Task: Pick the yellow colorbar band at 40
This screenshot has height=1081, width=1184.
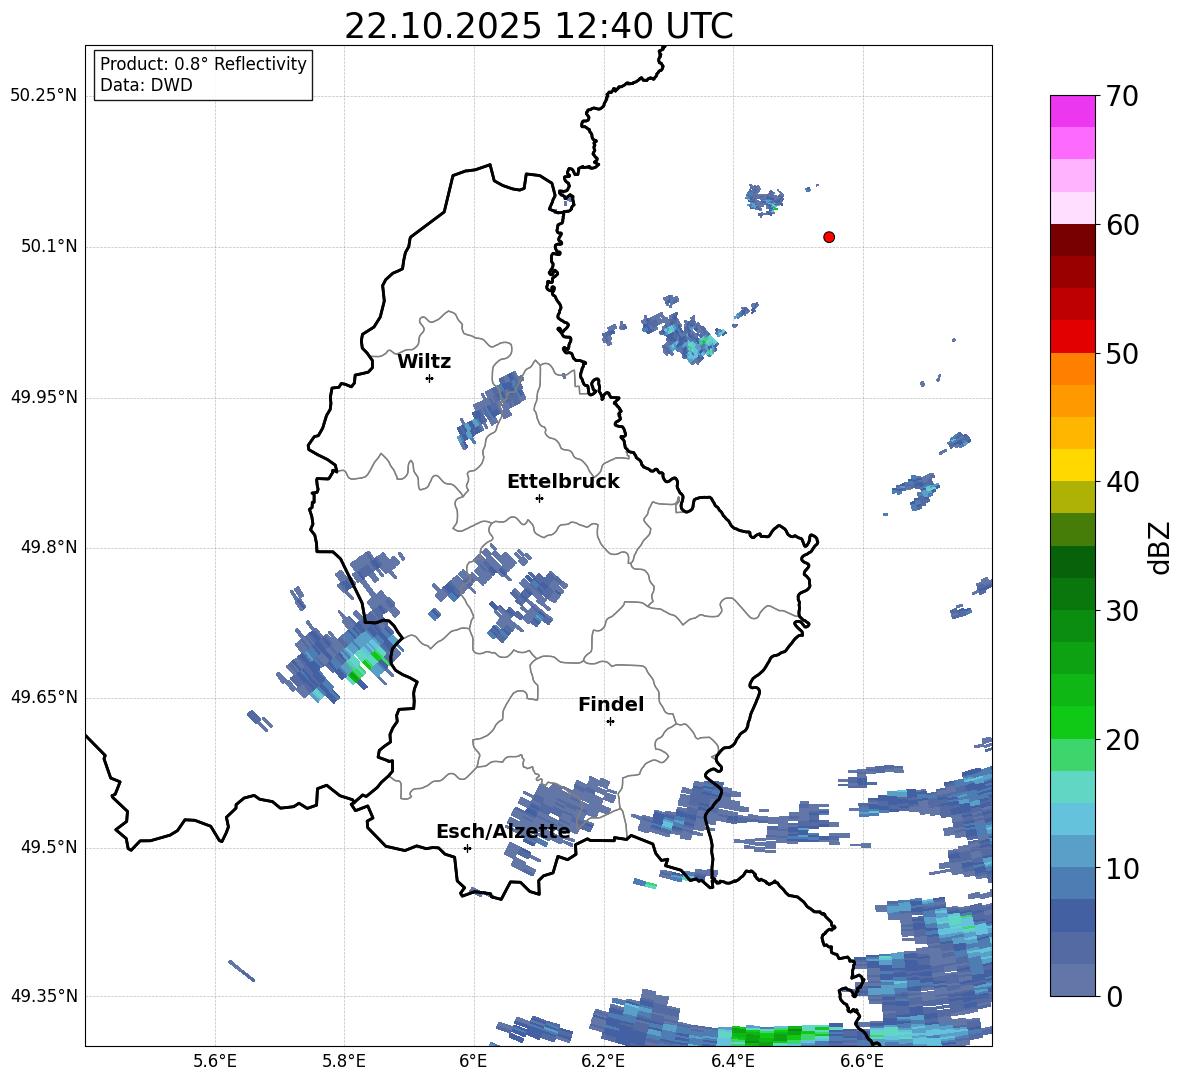Action: [x=1072, y=465]
